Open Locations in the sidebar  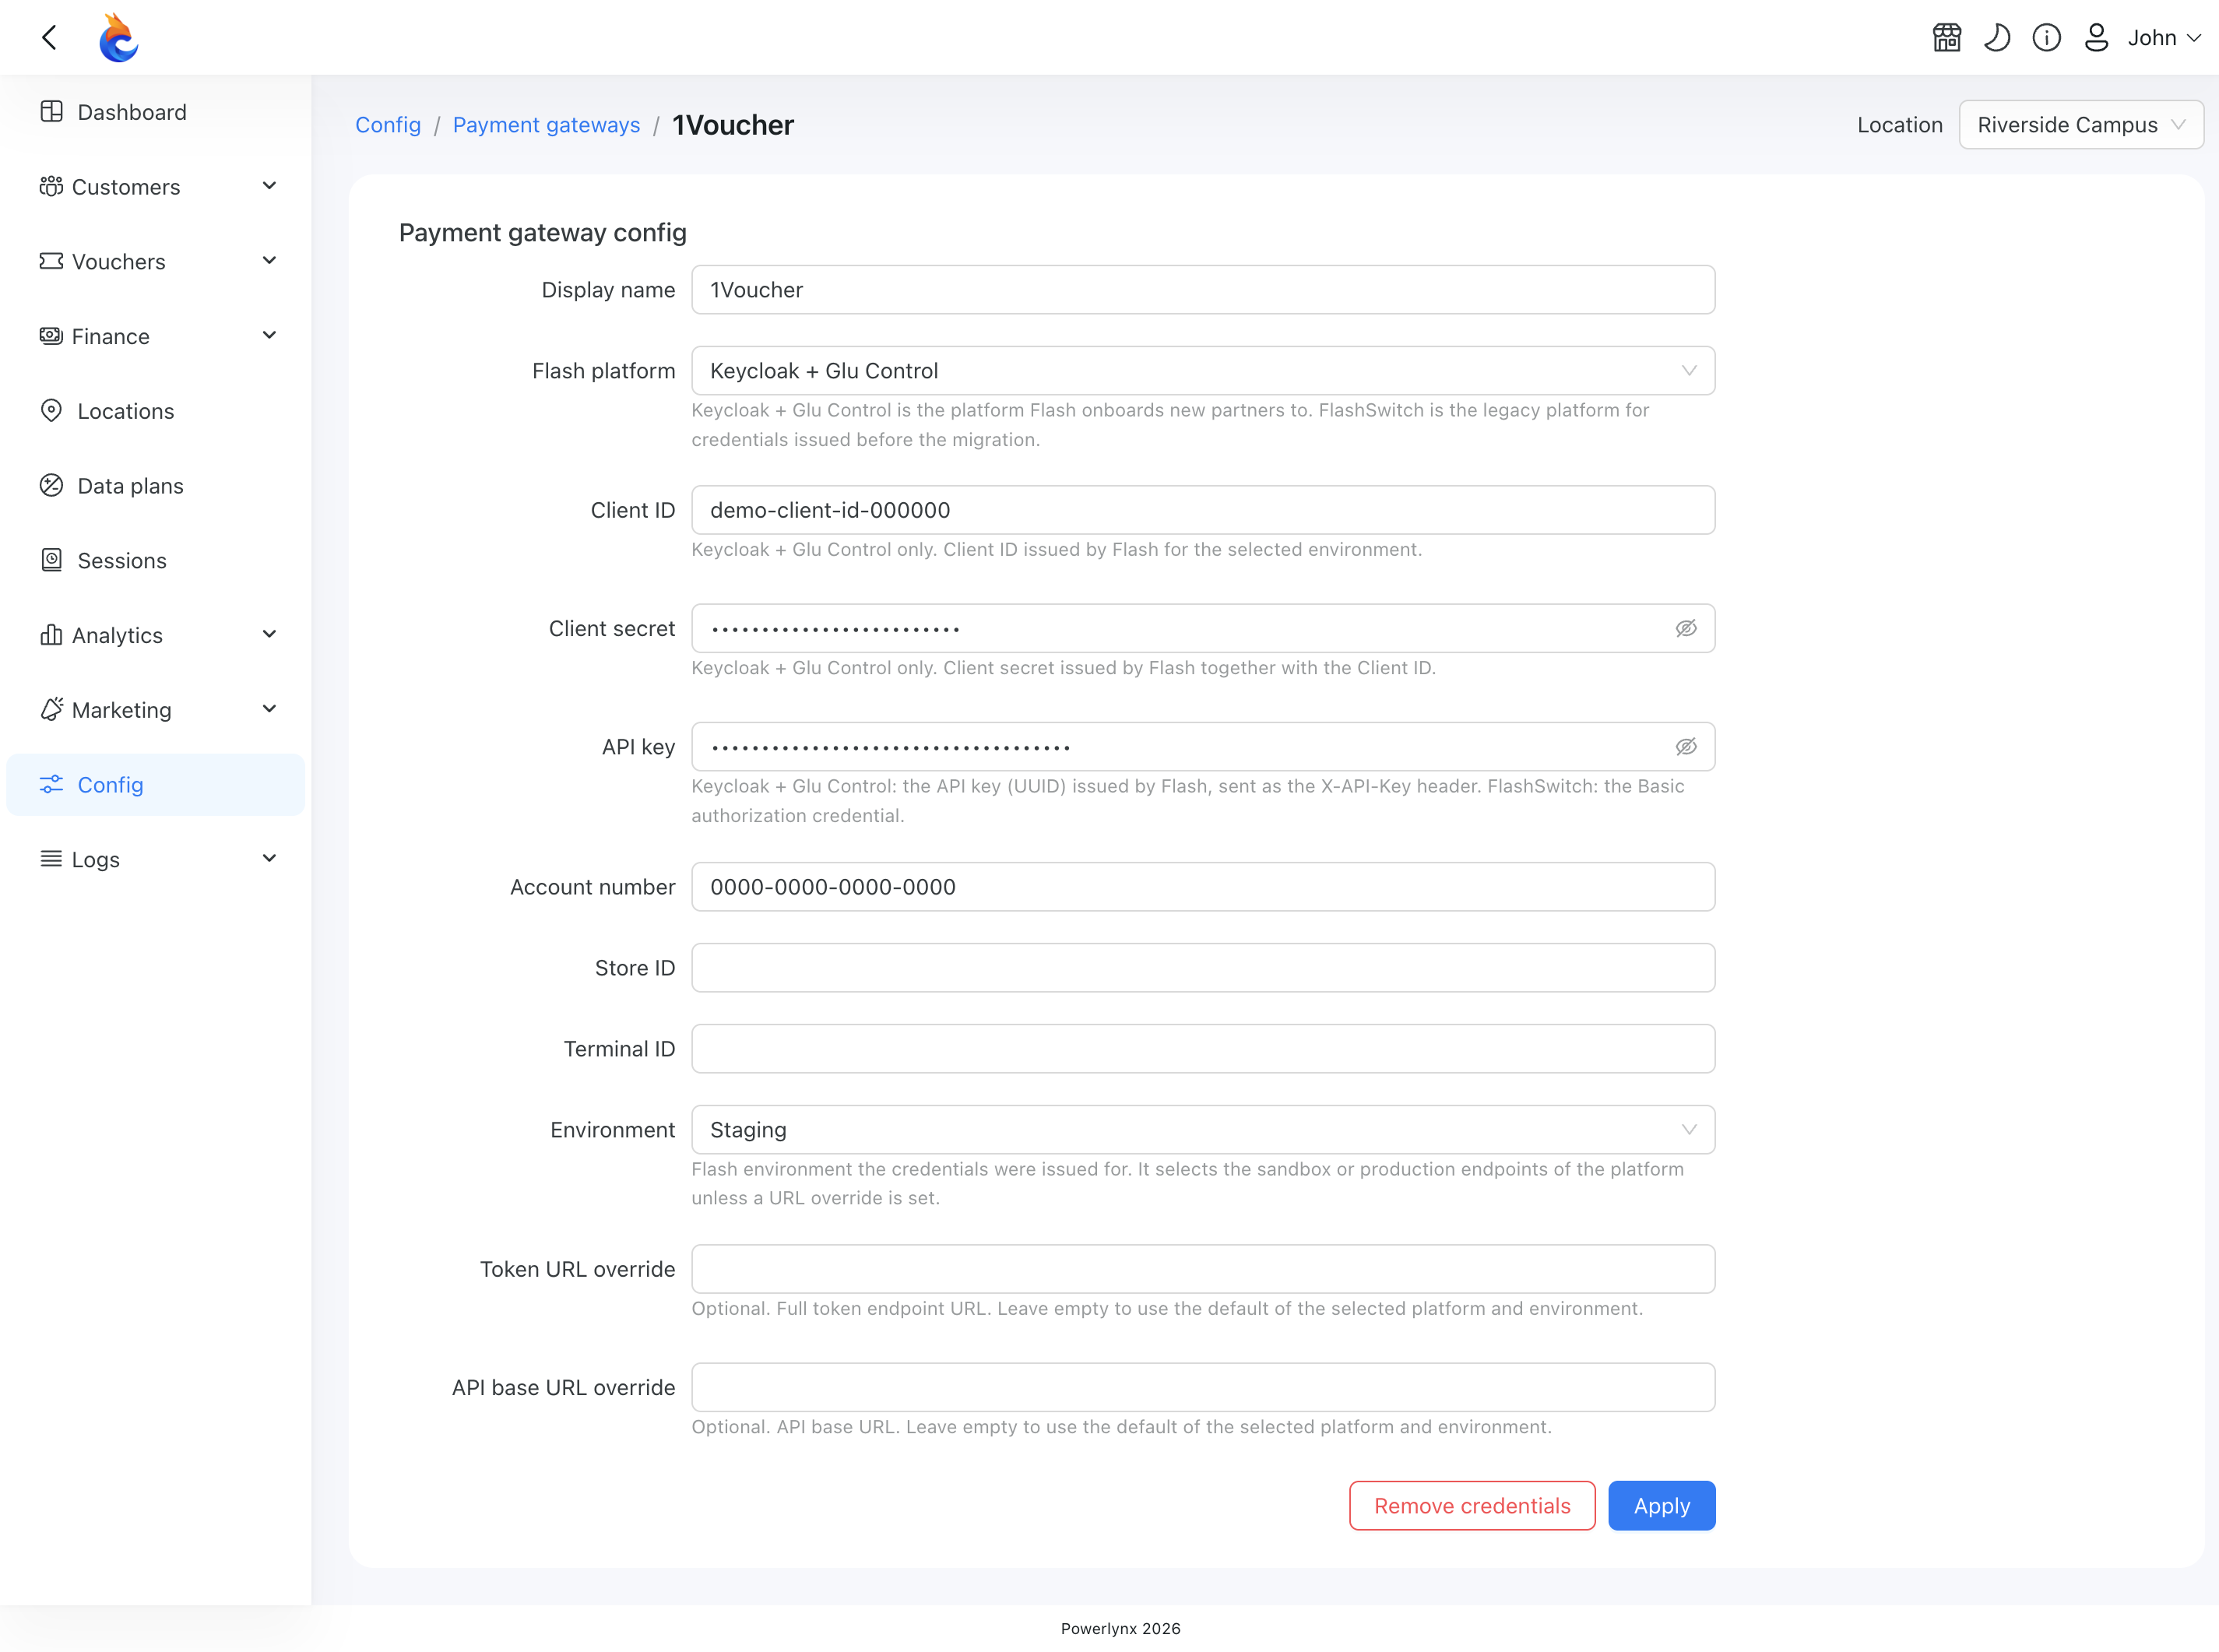pyautogui.click(x=155, y=411)
